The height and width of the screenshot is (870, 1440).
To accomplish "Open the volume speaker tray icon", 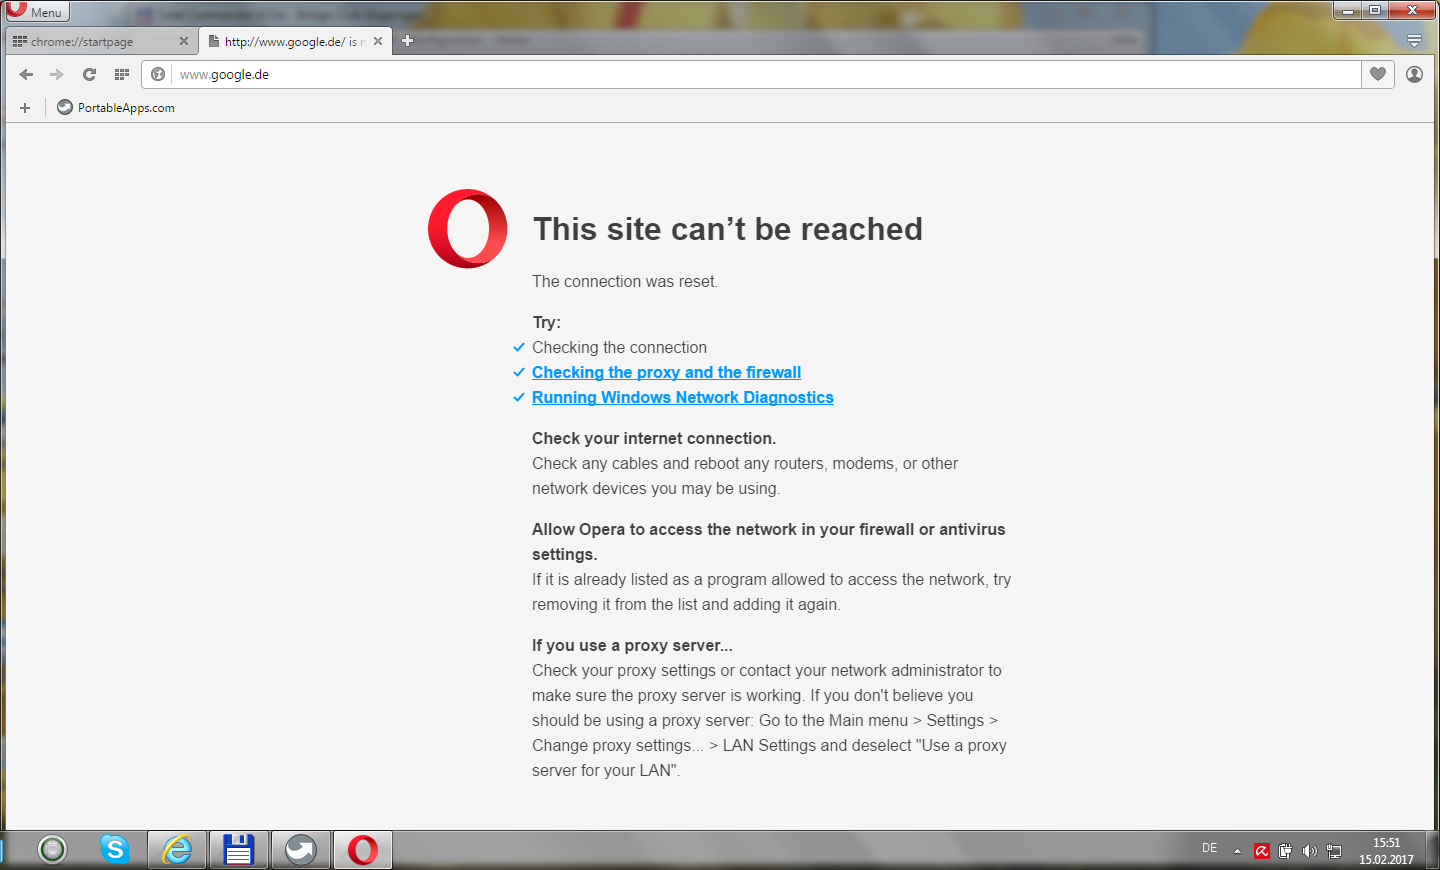I will (x=1310, y=851).
